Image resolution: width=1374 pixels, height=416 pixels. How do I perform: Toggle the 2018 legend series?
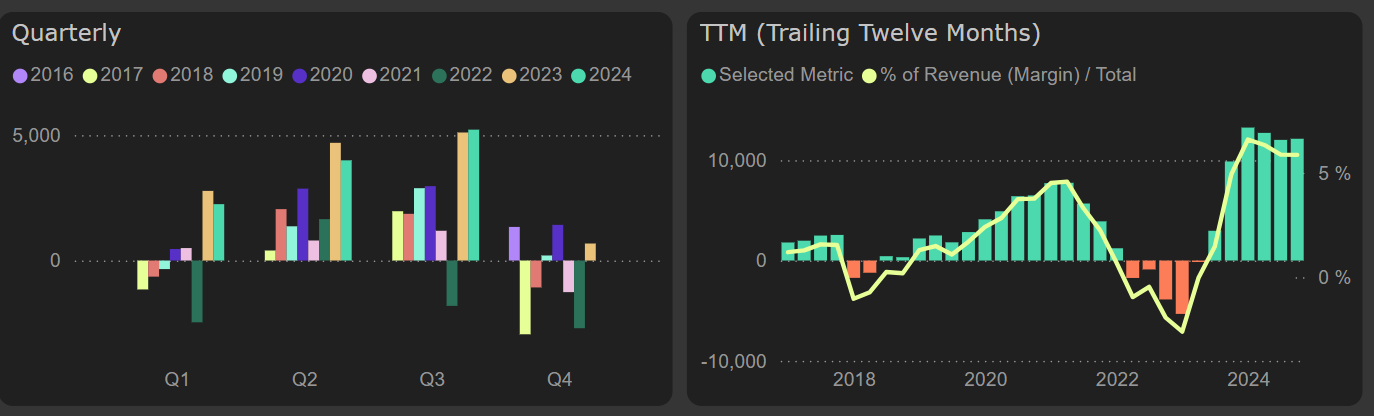click(182, 75)
